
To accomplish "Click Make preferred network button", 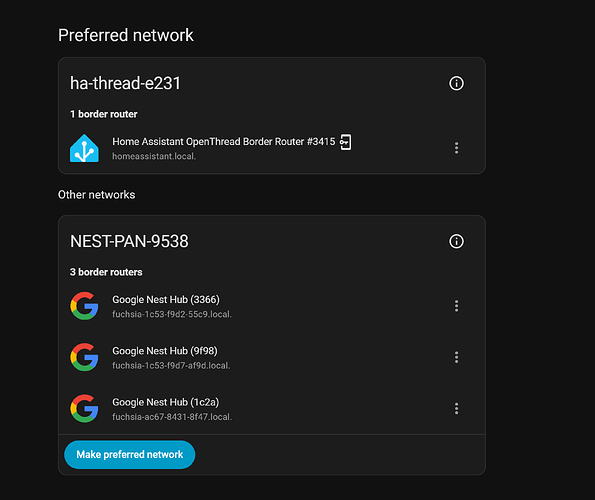I will coord(130,454).
